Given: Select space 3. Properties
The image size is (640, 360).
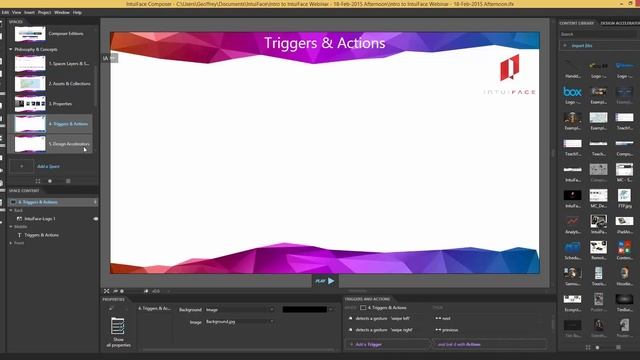Looking at the screenshot, I should [x=51, y=104].
